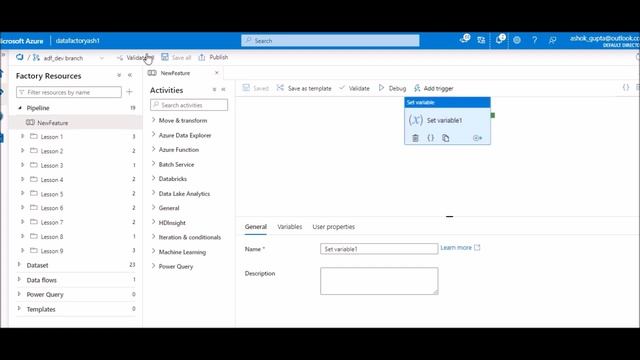The height and width of the screenshot is (360, 640).
Task: Expand the General activities
Action: 153,207
